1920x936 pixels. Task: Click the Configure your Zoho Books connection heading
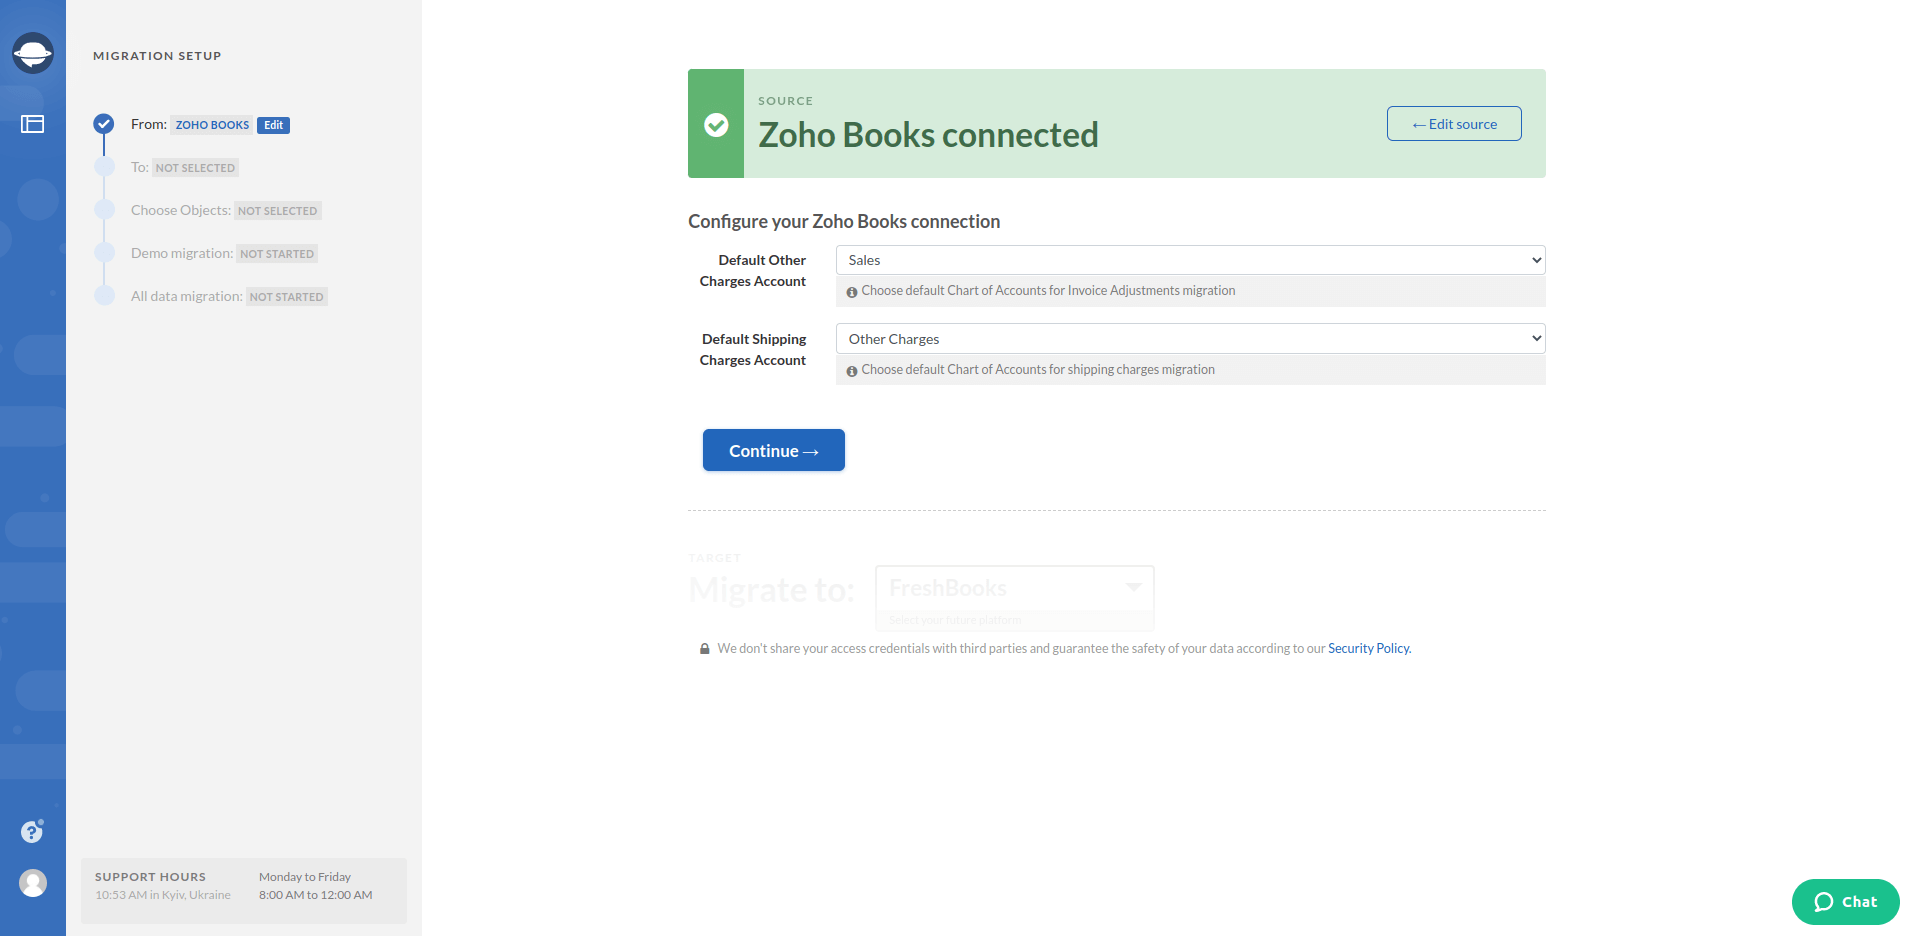click(x=844, y=221)
